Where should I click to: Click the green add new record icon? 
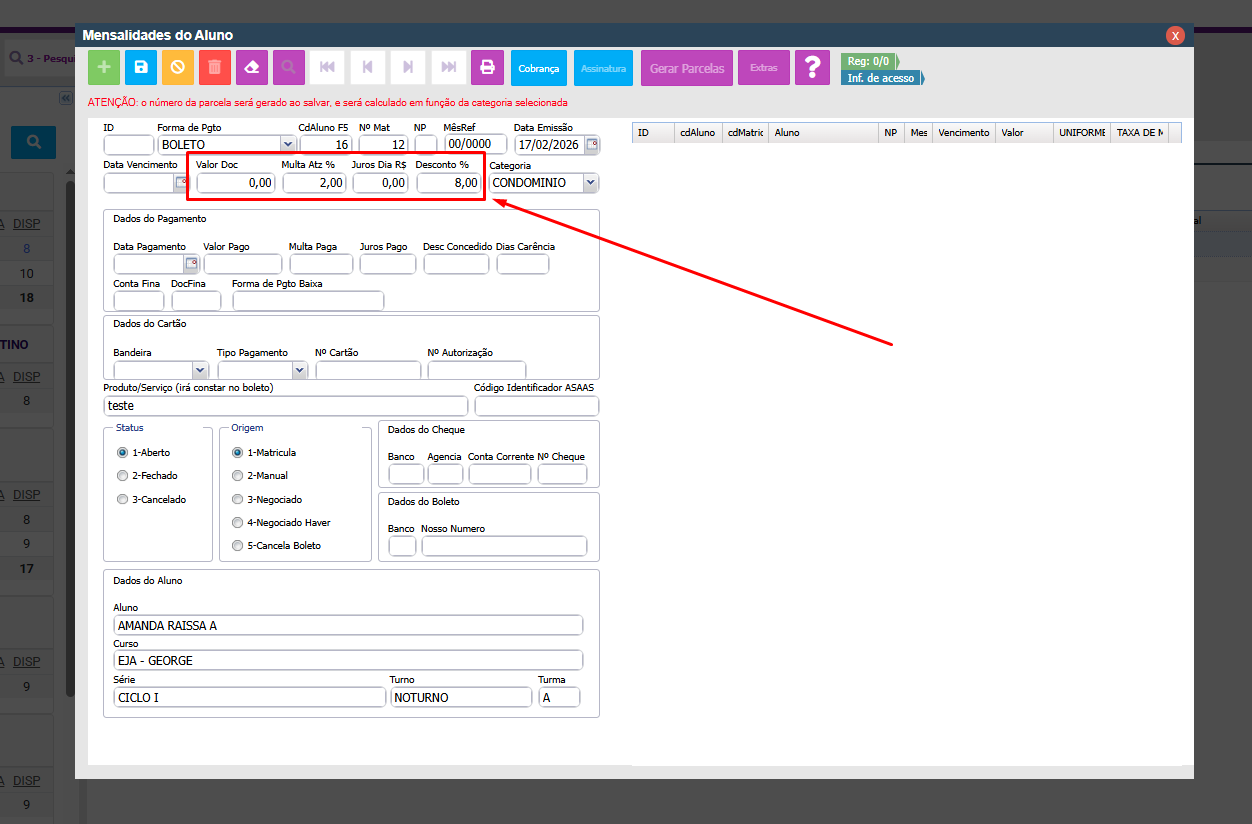pyautogui.click(x=102, y=68)
